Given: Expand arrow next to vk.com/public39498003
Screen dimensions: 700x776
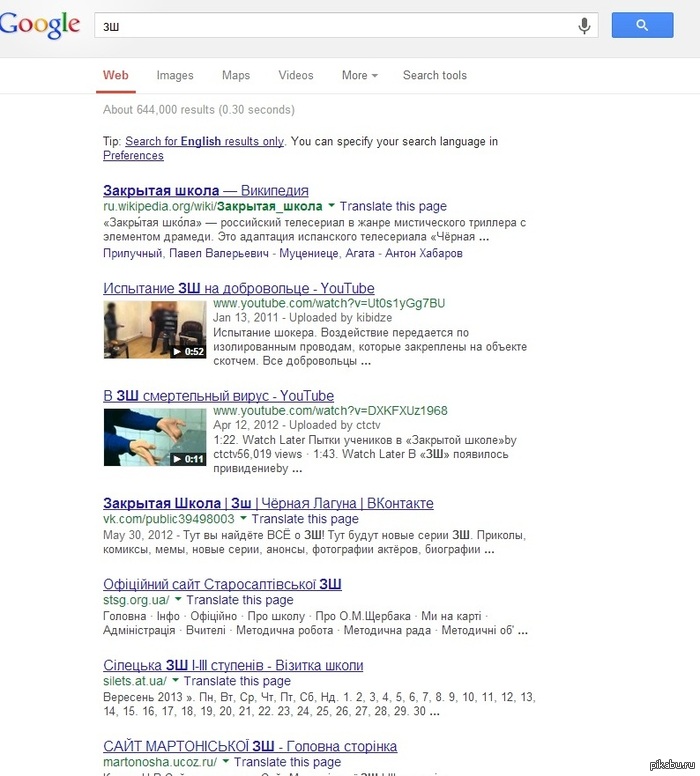Looking at the screenshot, I should pyautogui.click(x=243, y=518).
